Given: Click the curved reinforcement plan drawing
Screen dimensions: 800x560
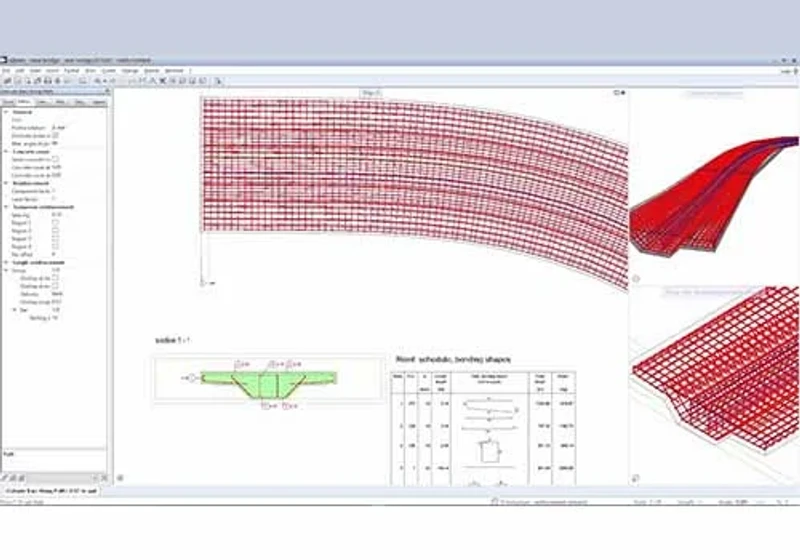Looking at the screenshot, I should tap(415, 194).
